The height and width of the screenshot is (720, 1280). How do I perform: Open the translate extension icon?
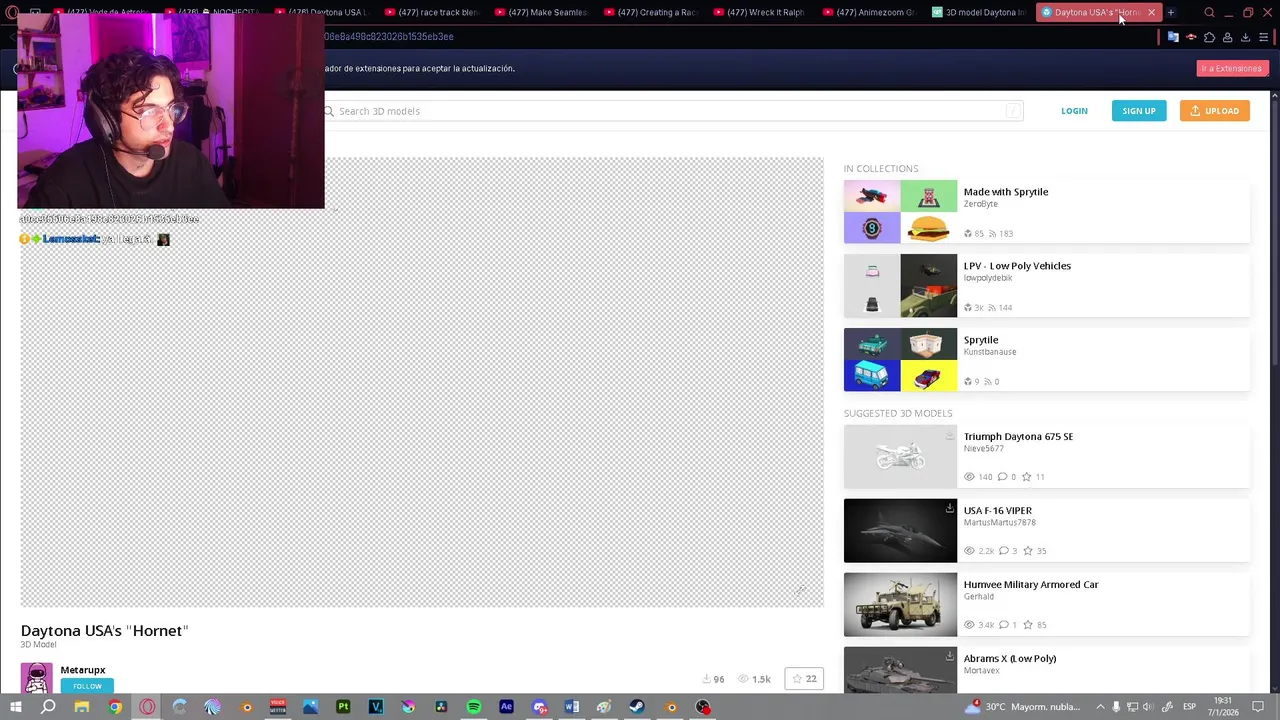click(x=1173, y=37)
